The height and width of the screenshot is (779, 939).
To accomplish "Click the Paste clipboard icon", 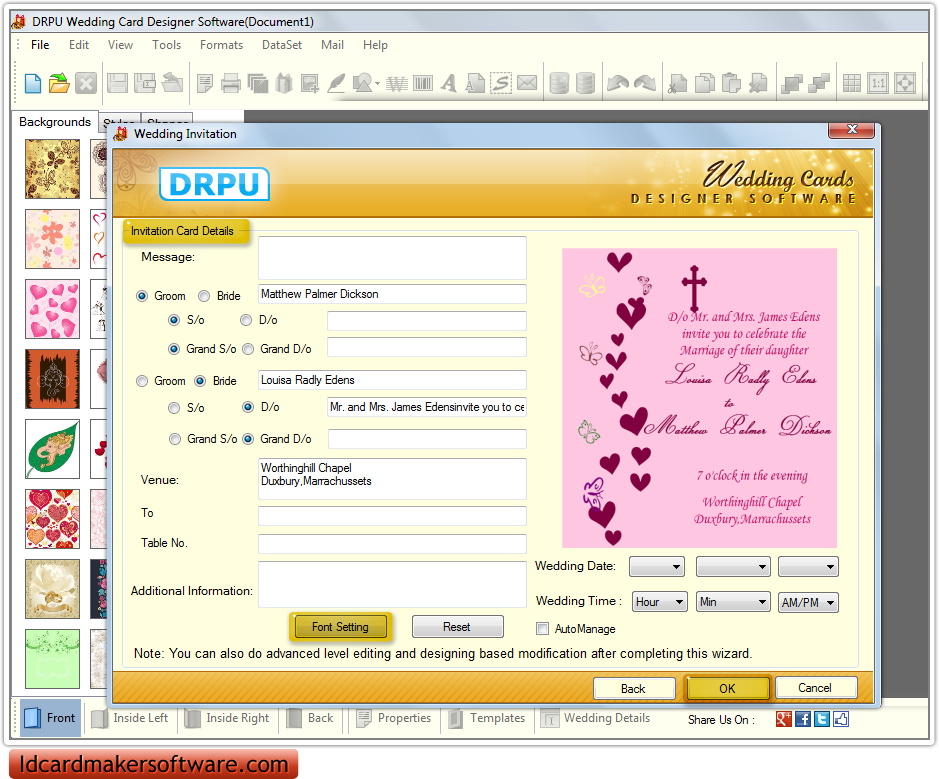I will 731,83.
